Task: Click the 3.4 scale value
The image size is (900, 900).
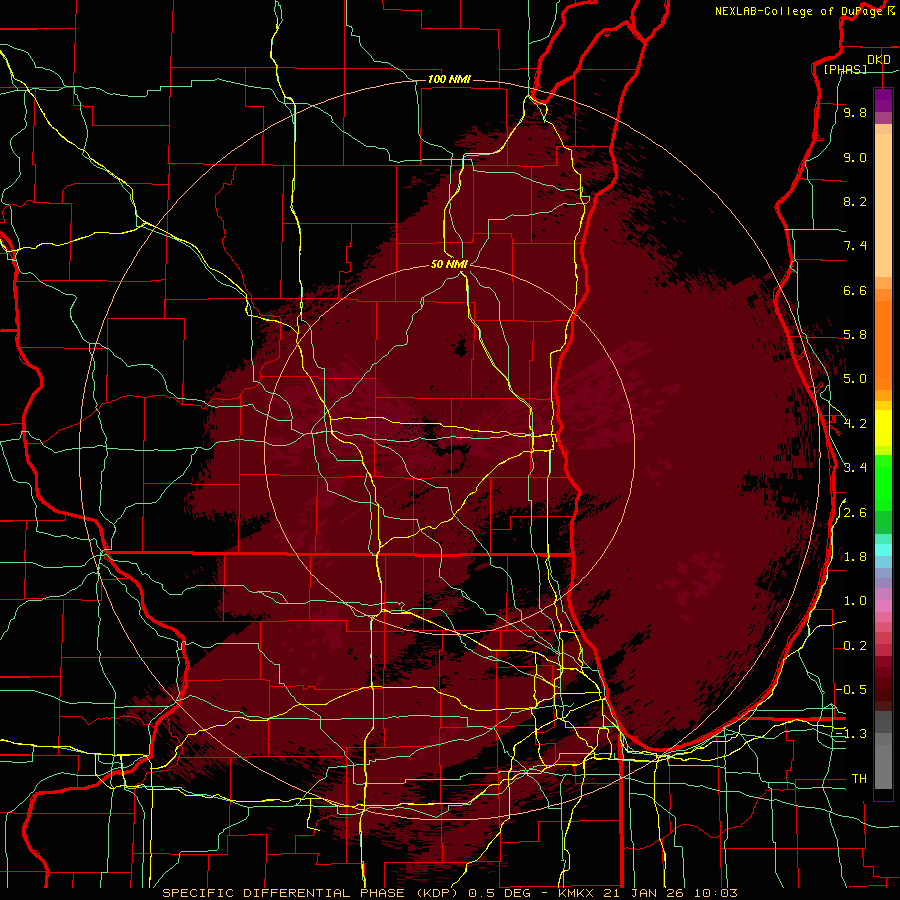Action: tap(855, 468)
